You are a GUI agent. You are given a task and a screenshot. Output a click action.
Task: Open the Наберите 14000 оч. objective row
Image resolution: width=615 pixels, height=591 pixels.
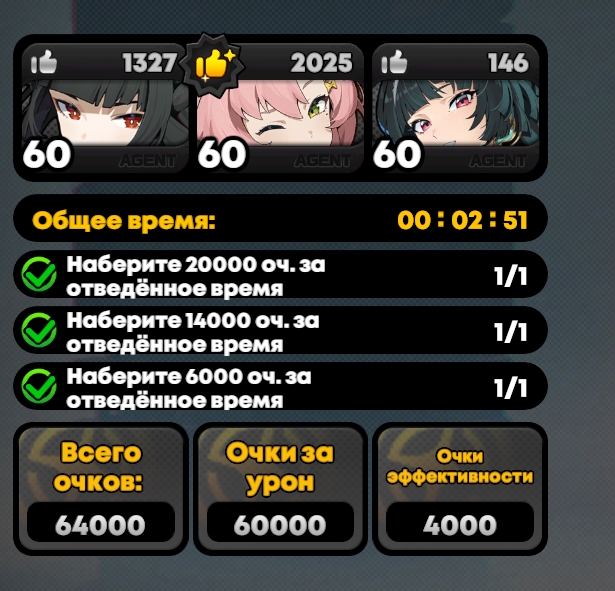280,330
